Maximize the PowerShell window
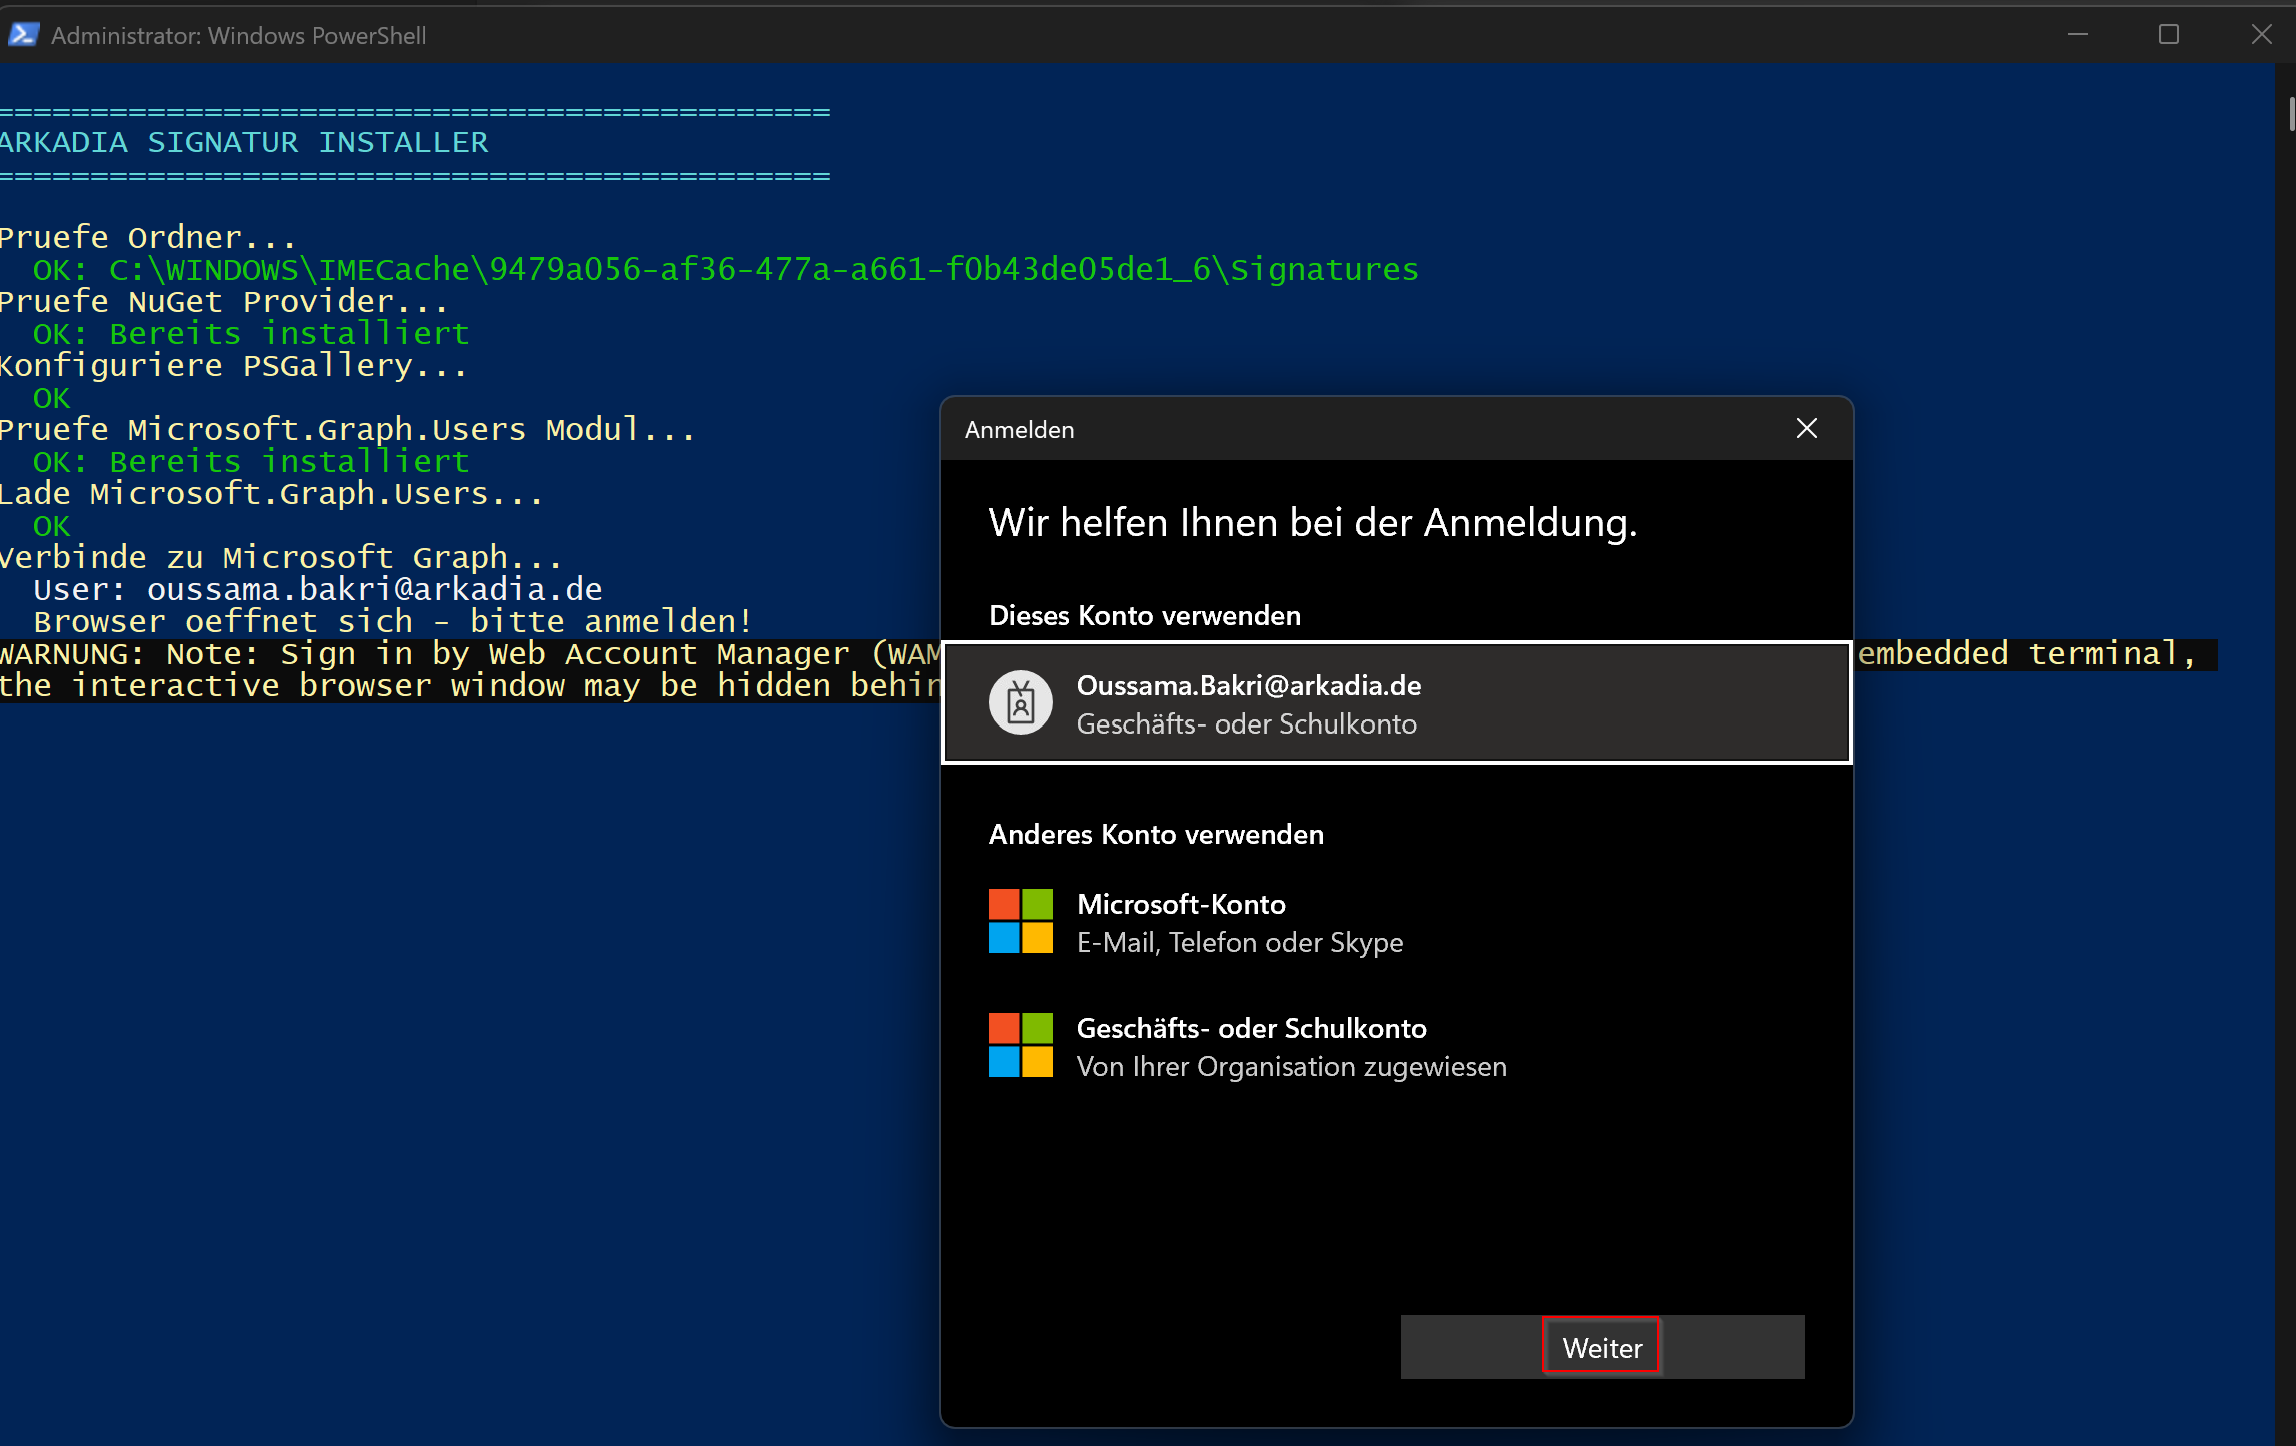The width and height of the screenshot is (2296, 1446). 2169,35
